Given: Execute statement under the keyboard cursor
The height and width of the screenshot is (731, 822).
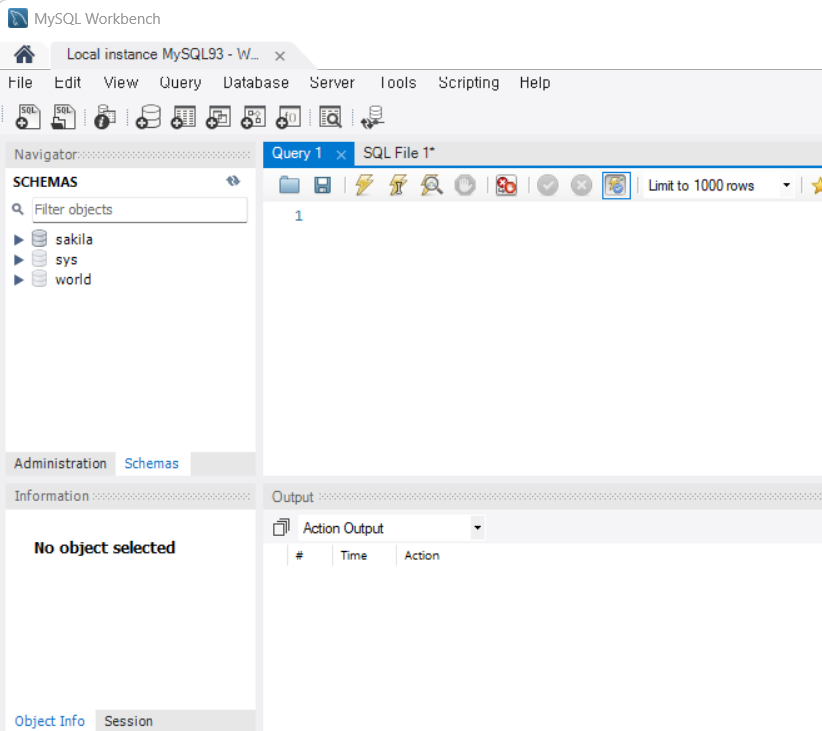Looking at the screenshot, I should [398, 185].
